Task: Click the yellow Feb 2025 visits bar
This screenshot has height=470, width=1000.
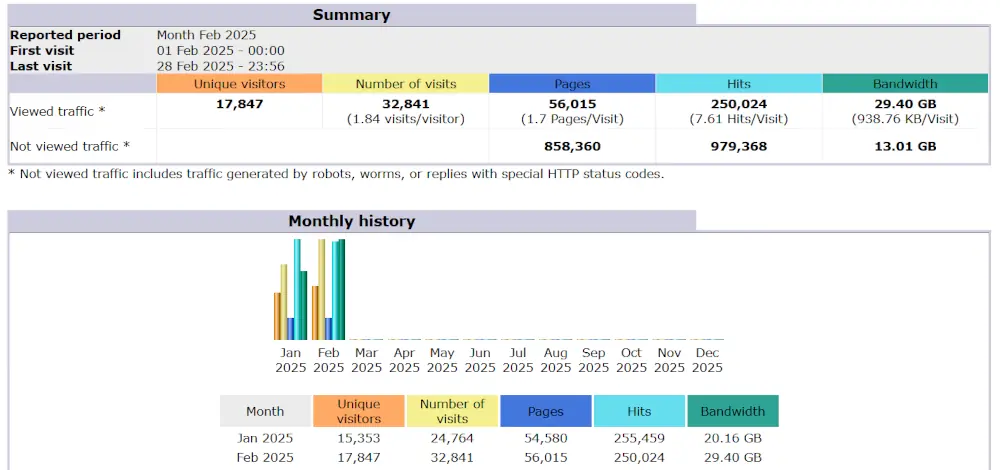Action: coord(322,290)
